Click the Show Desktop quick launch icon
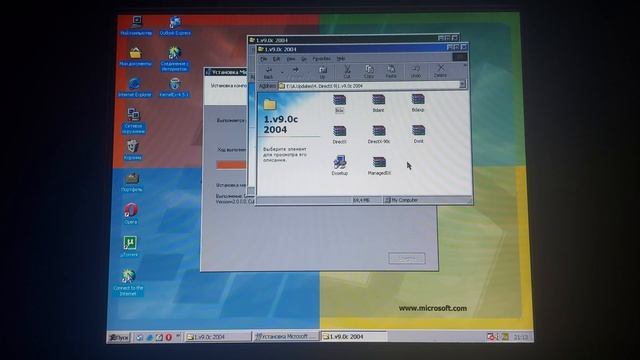The image size is (640, 360). point(159,337)
